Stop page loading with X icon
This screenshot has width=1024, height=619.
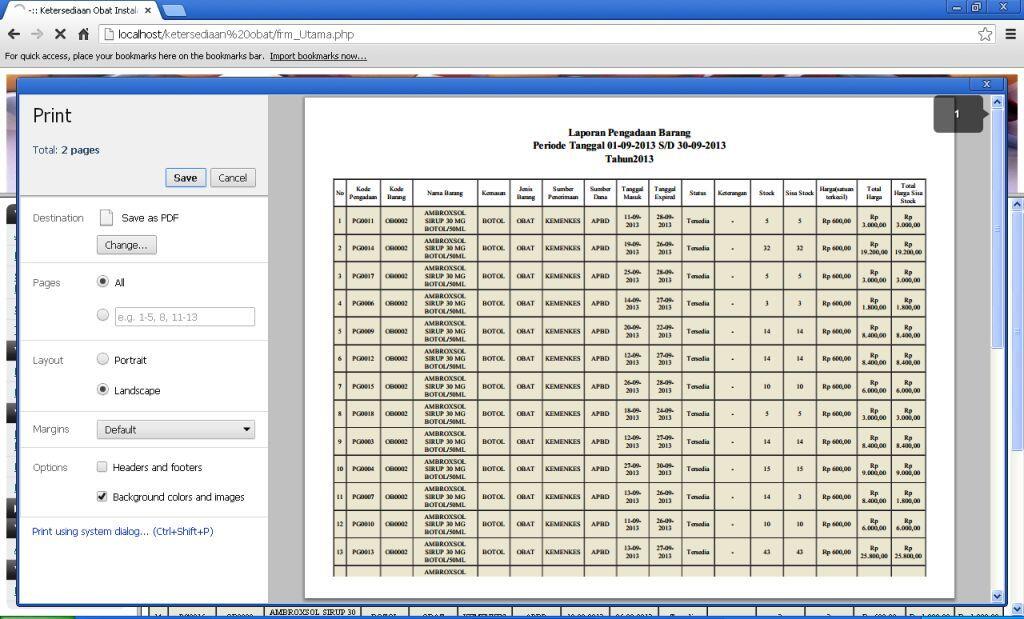[x=60, y=34]
